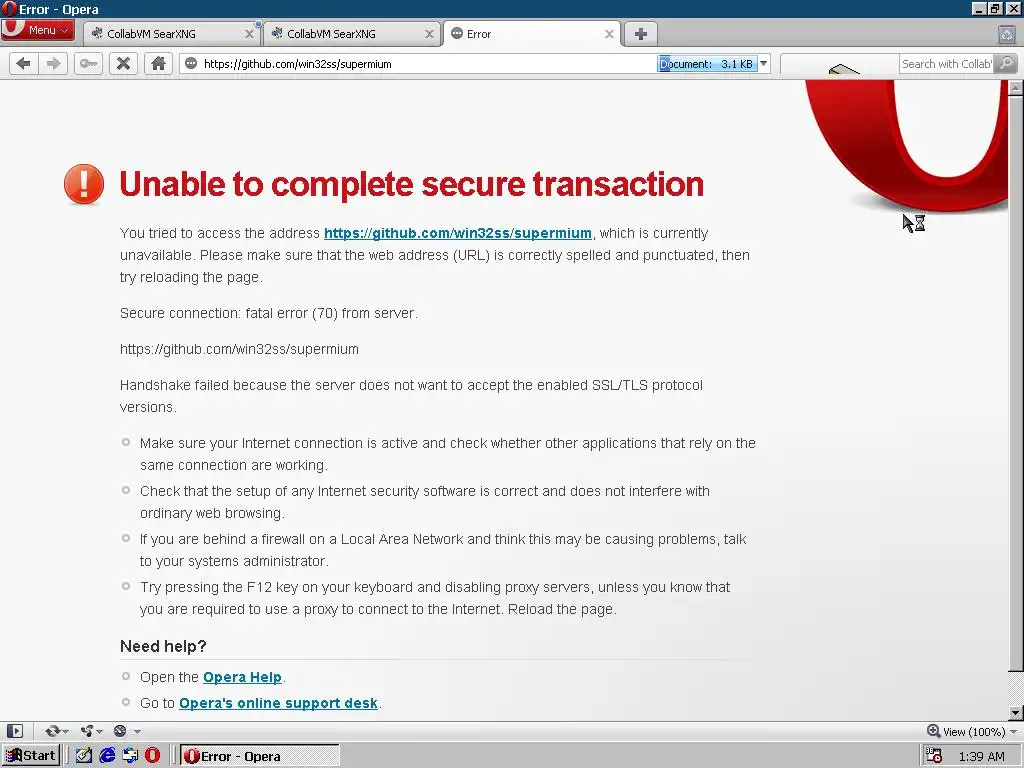Expand the address bar dropdown arrow
Image resolution: width=1024 pixels, height=768 pixels.
(763, 63)
